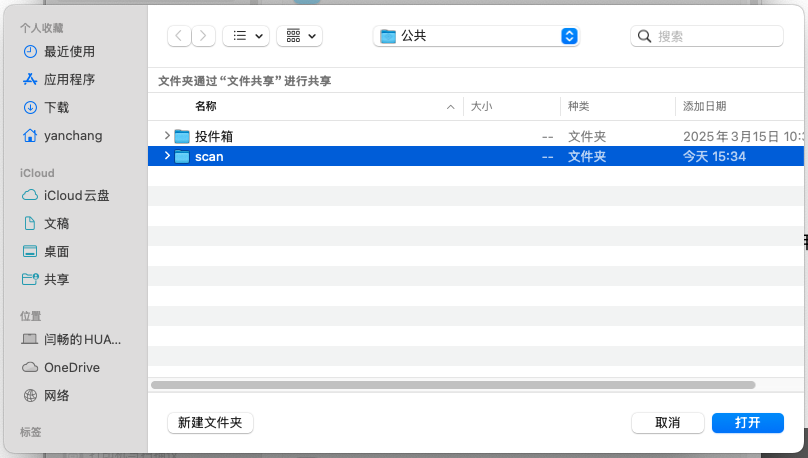Click the forward navigation arrow
The image size is (808, 458).
coord(204,36)
